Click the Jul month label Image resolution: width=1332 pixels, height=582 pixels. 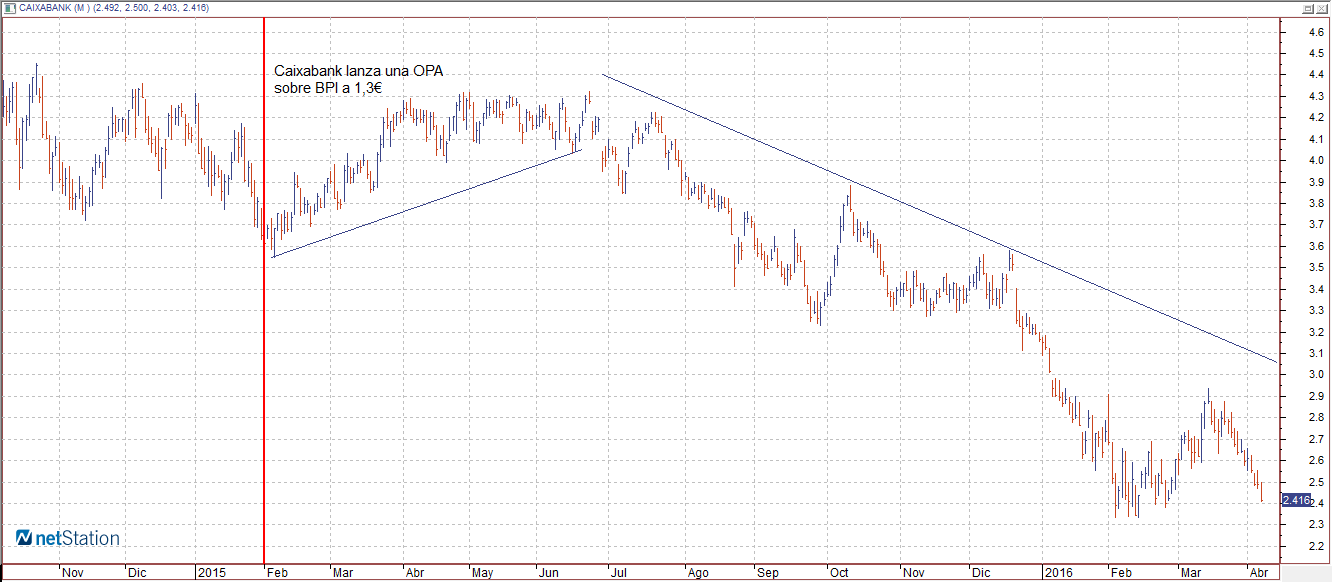tap(619, 573)
